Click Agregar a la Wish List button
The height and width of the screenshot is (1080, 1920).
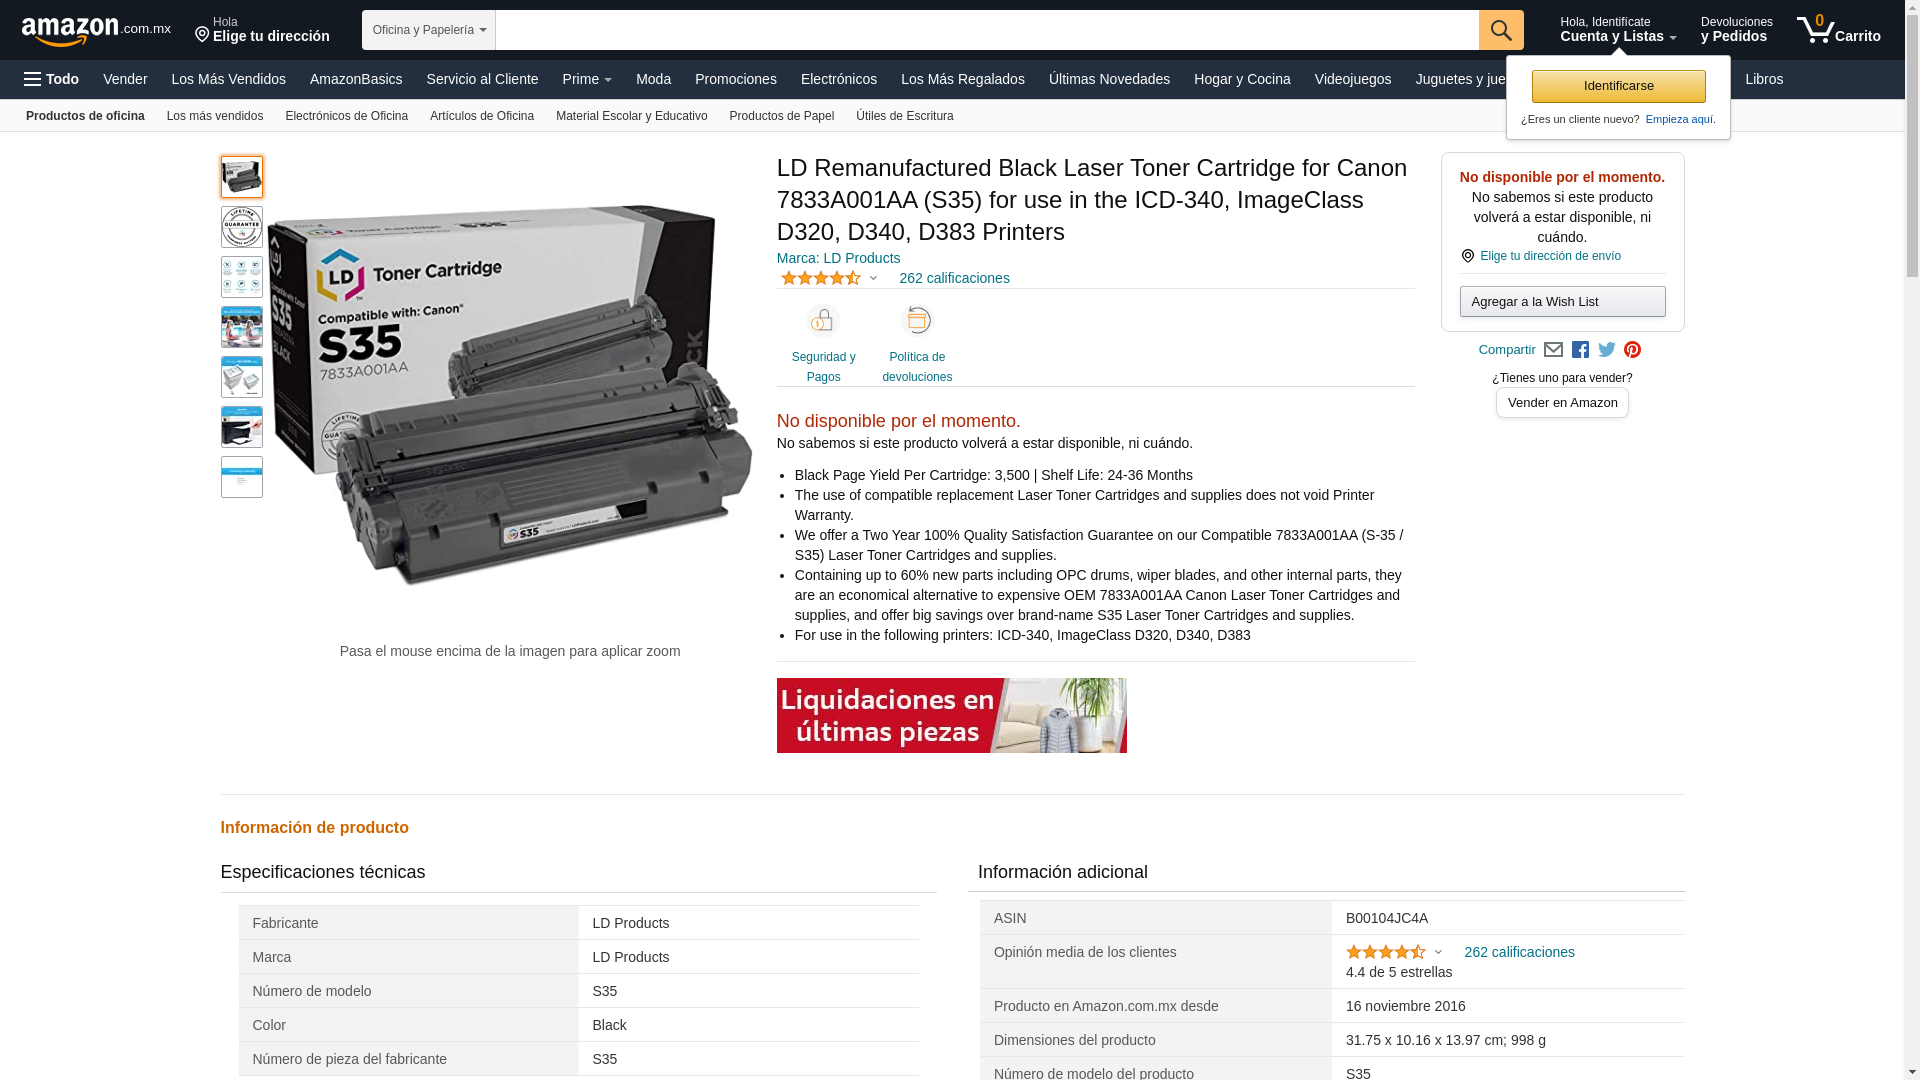pyautogui.click(x=1562, y=302)
